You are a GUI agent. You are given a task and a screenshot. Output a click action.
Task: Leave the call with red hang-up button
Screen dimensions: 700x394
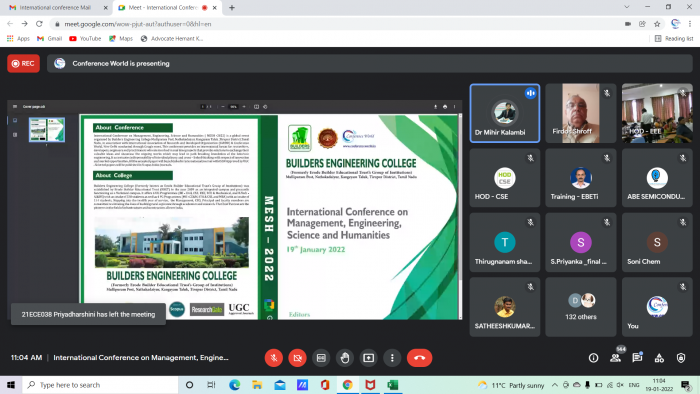(x=419, y=358)
